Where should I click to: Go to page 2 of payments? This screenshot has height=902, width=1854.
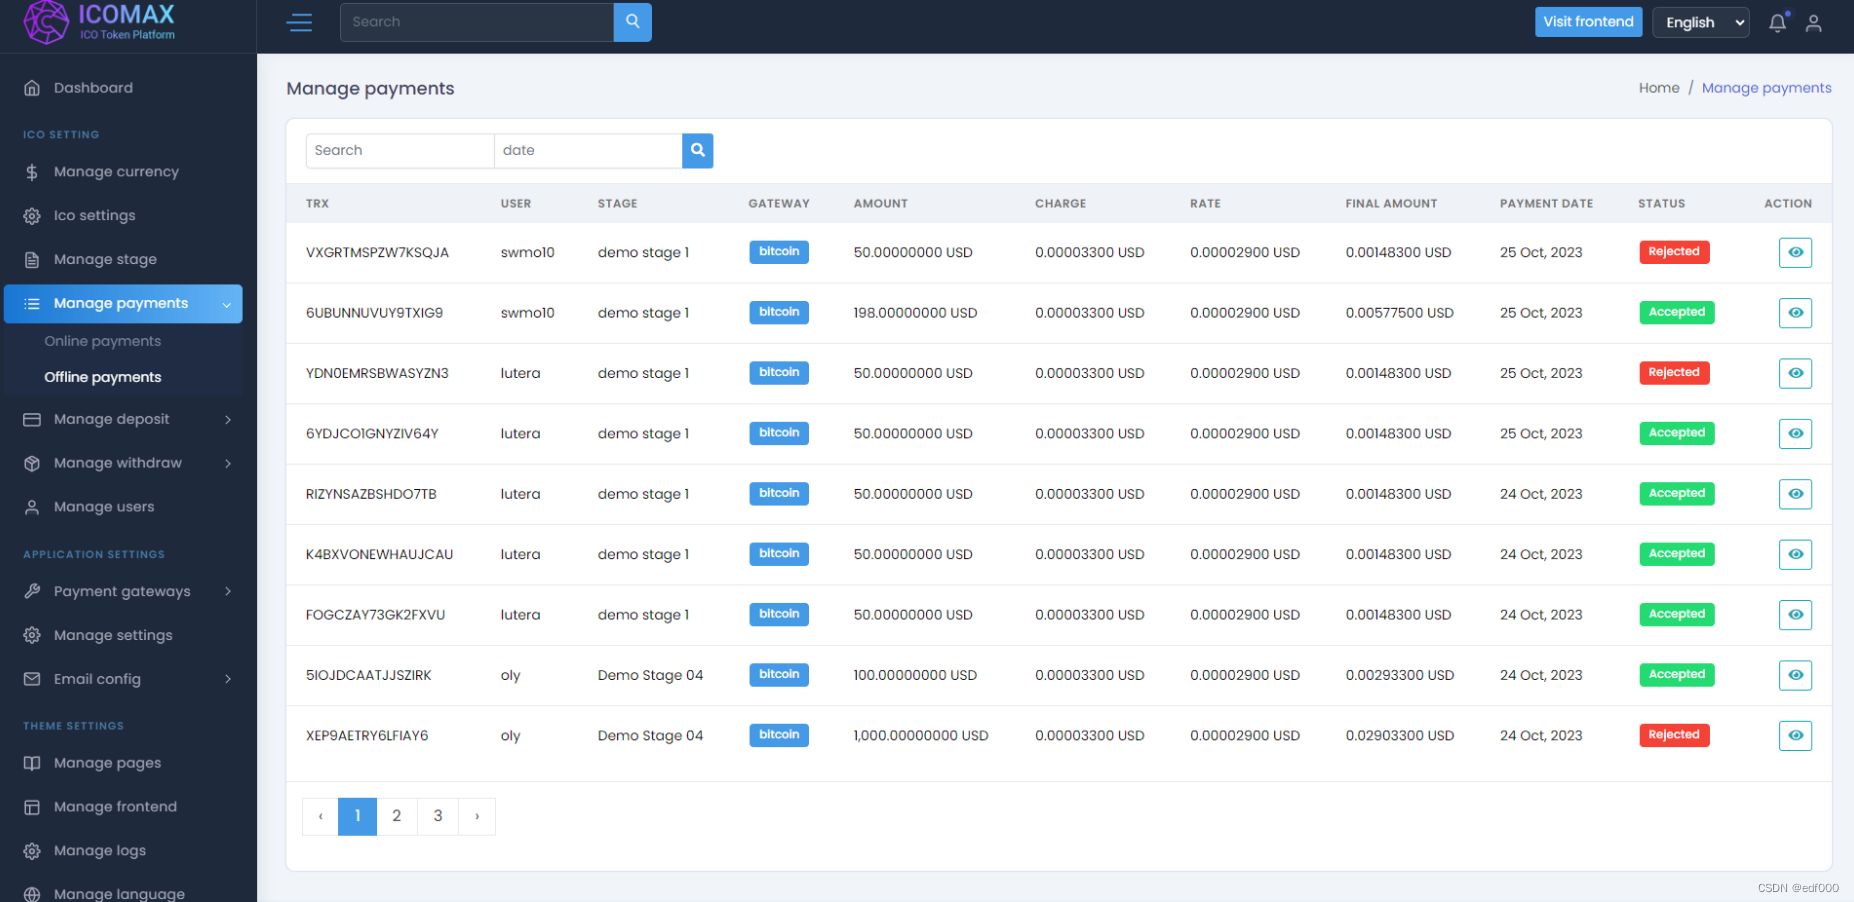(x=397, y=817)
